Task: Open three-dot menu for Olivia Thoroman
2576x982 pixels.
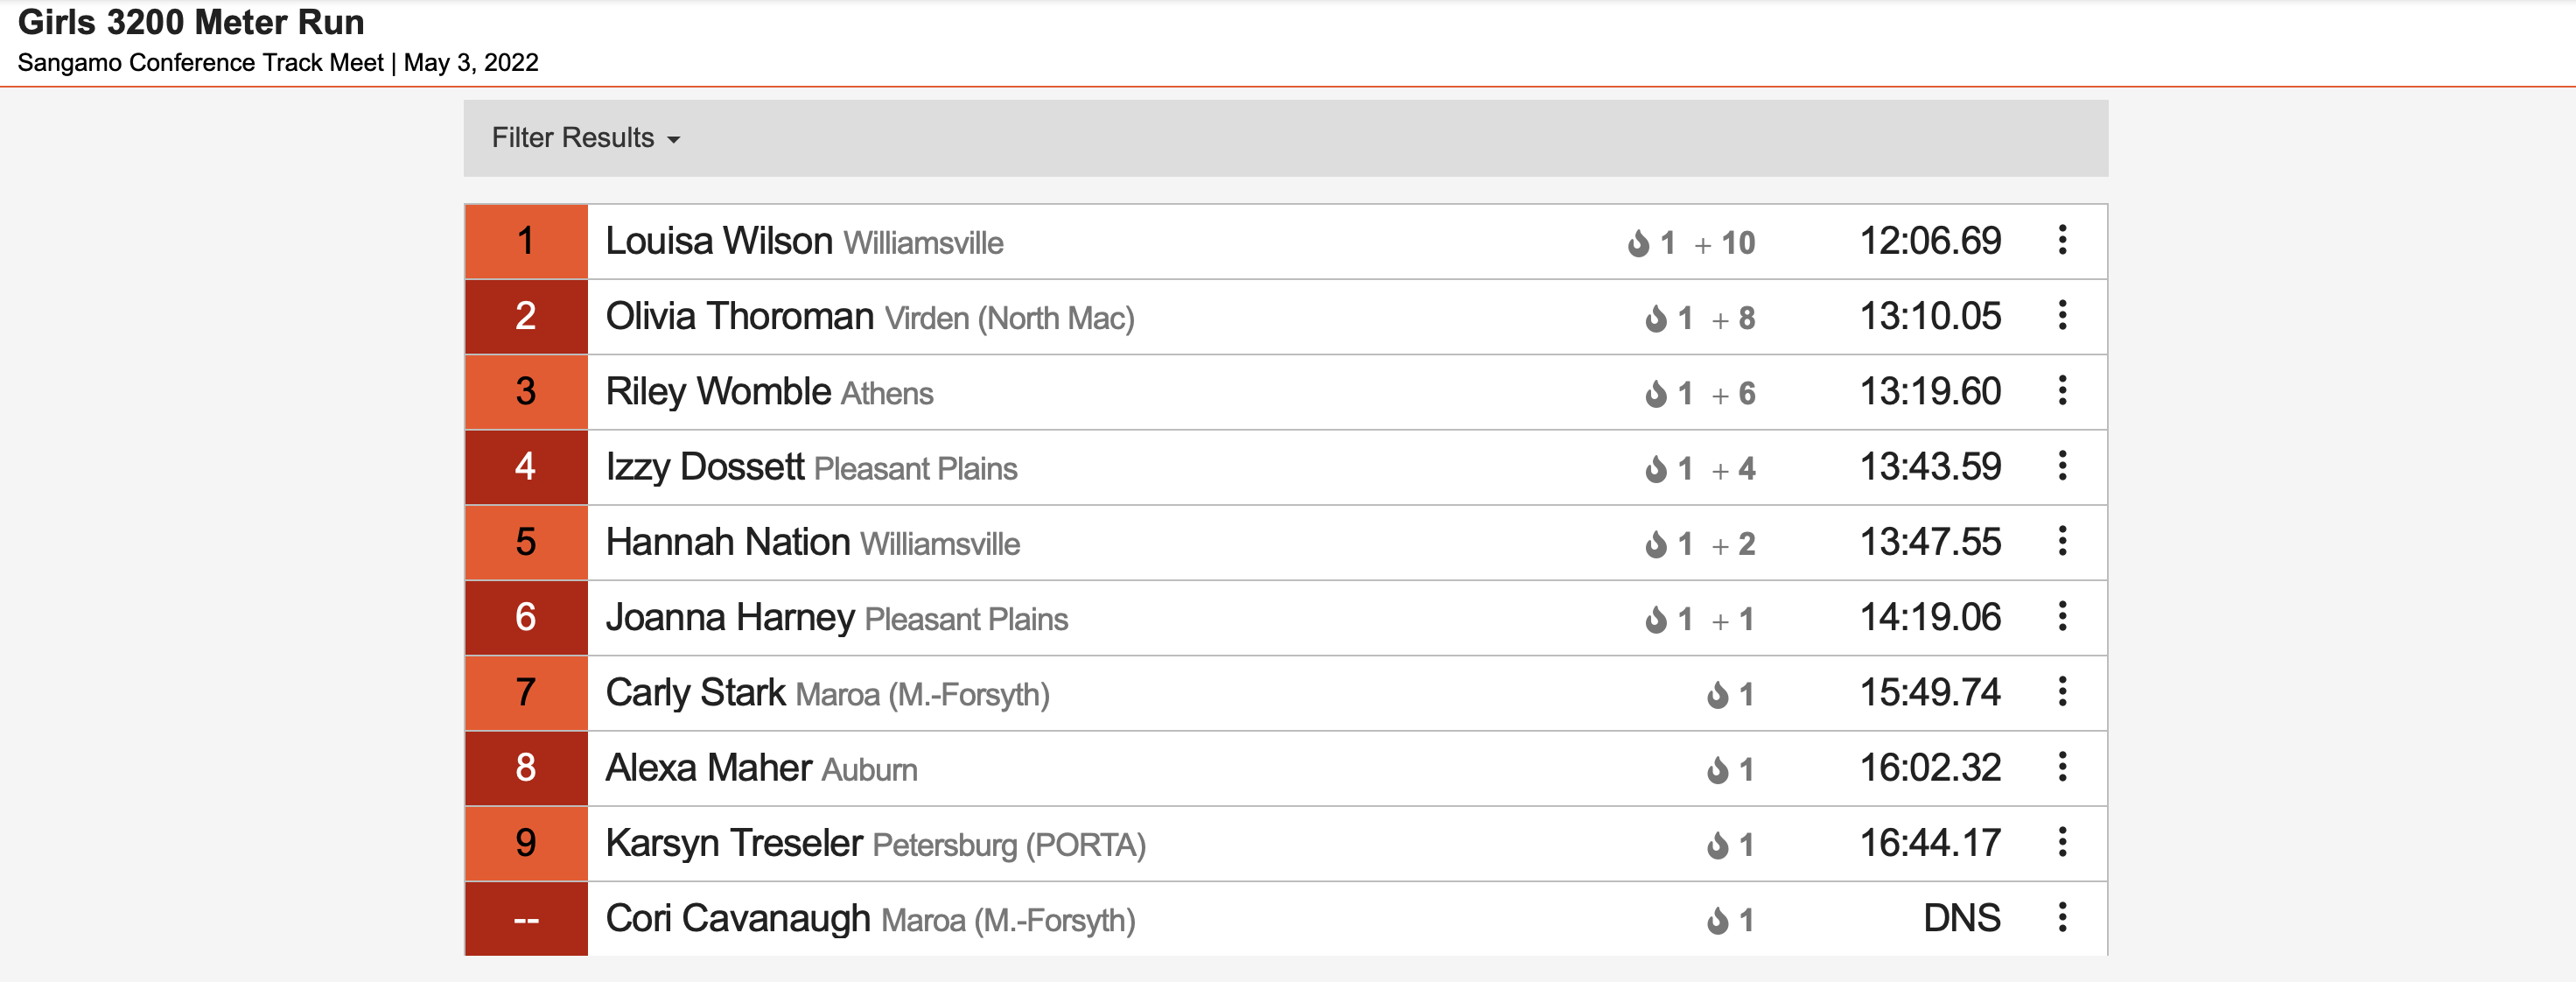Action: tap(2062, 316)
